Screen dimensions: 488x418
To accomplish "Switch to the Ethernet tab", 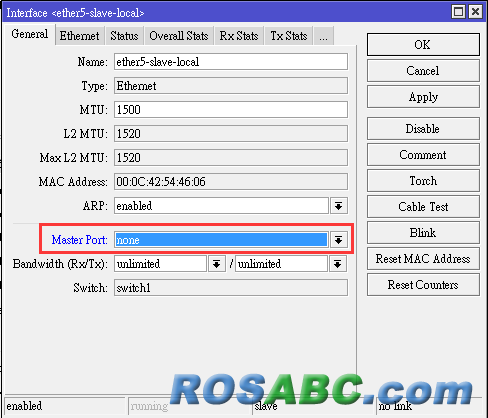I will tap(79, 36).
